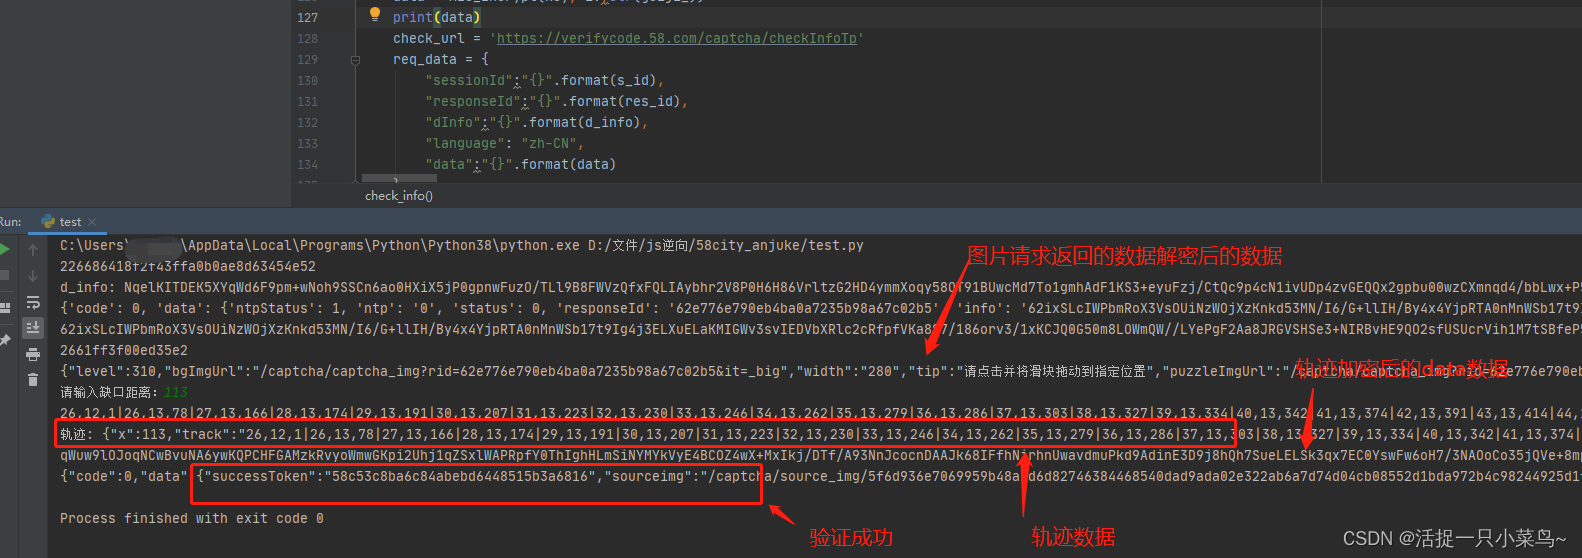Toggle soft-wrap in the Run console
The image size is (1582, 558).
point(33,302)
